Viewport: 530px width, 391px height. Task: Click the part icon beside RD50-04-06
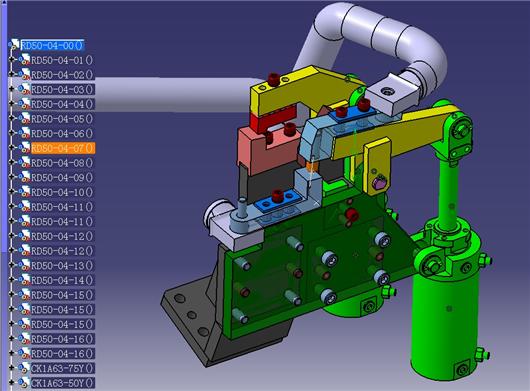coord(24,133)
